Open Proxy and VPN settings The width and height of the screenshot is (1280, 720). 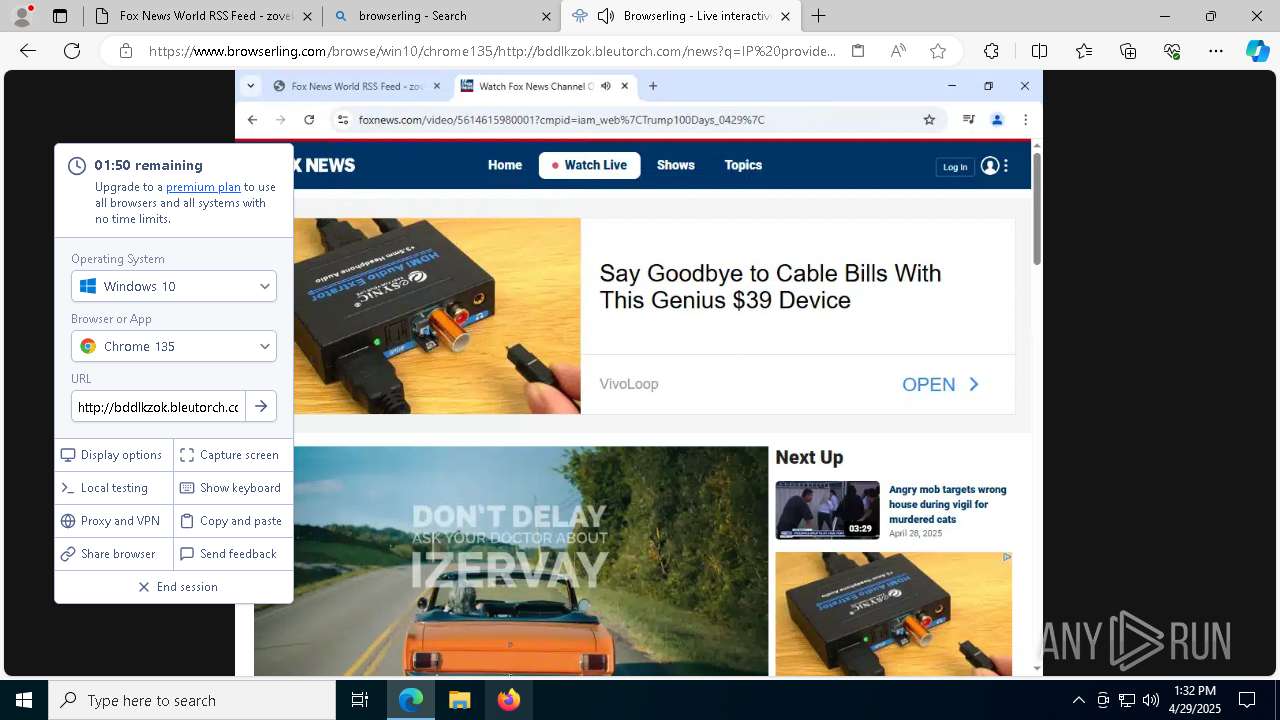pos(113,521)
